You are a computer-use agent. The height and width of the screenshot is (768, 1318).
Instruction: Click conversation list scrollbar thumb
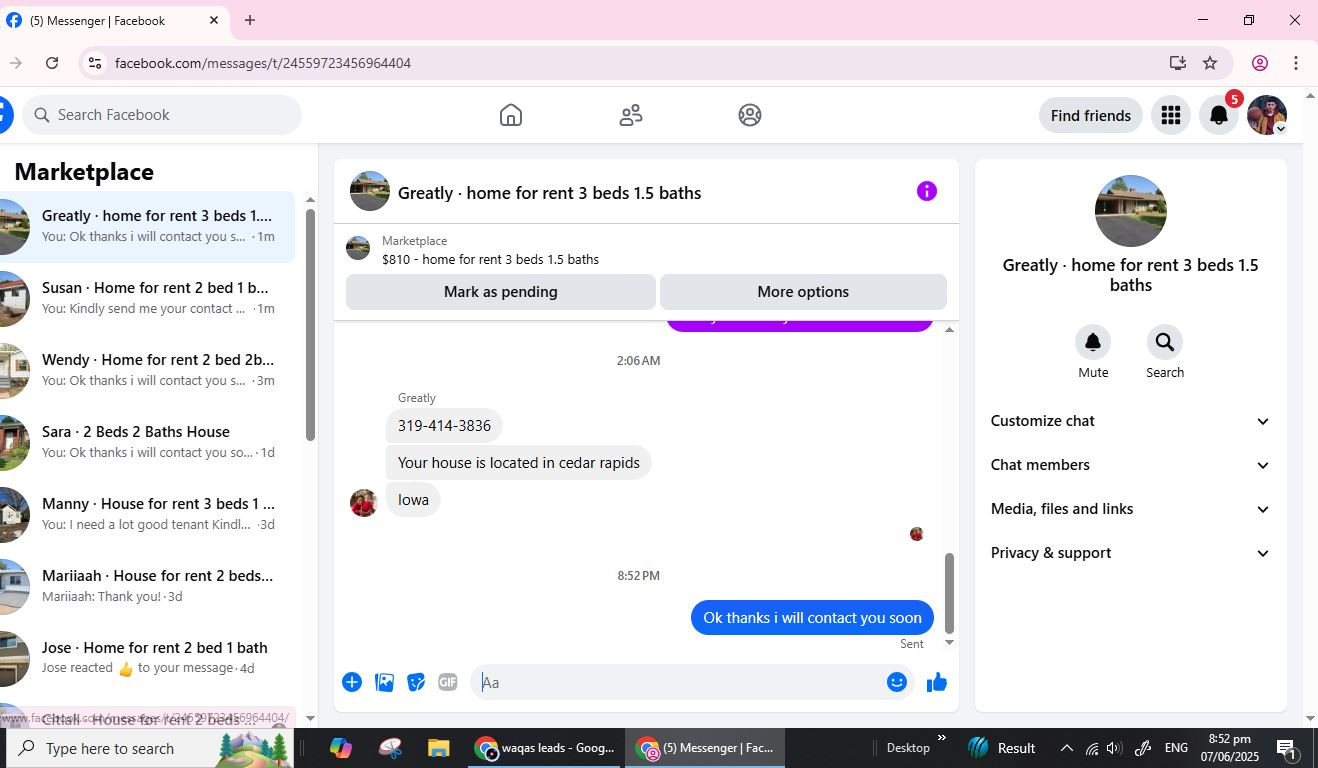click(310, 324)
